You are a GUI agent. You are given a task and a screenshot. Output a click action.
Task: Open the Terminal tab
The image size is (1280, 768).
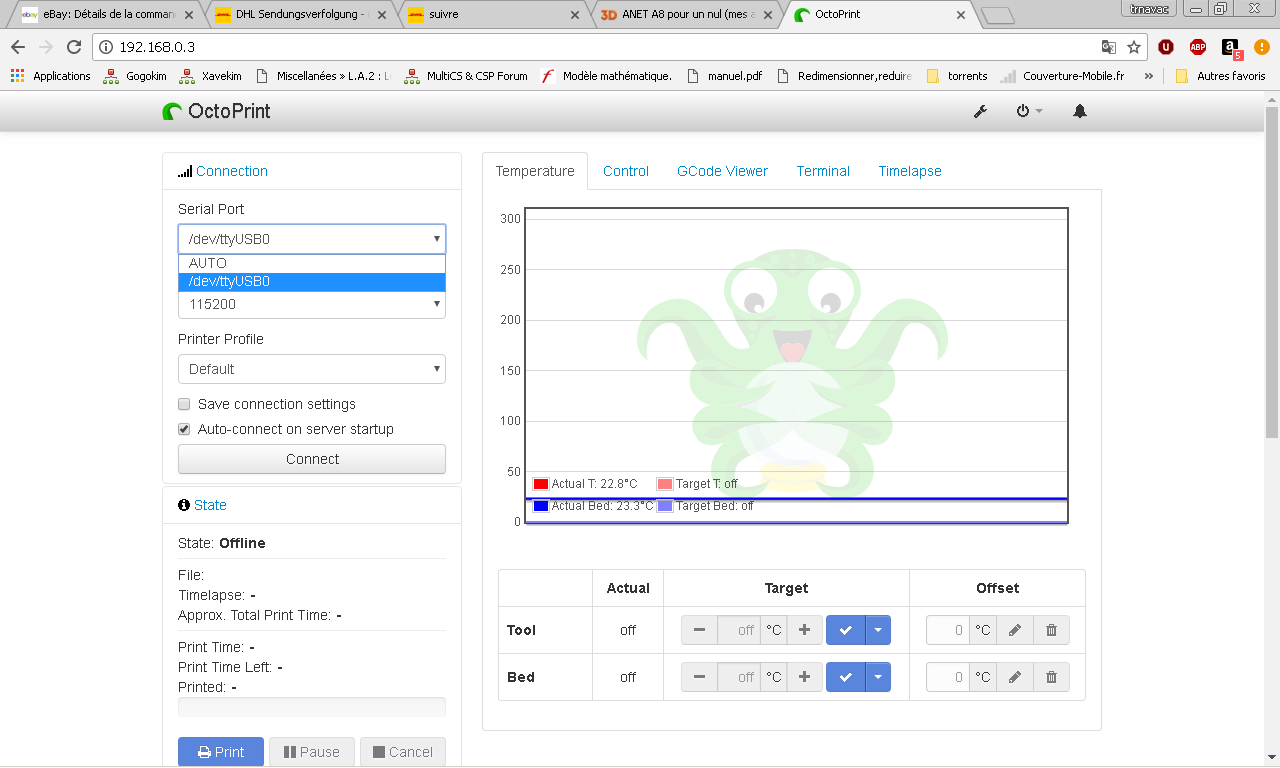823,171
